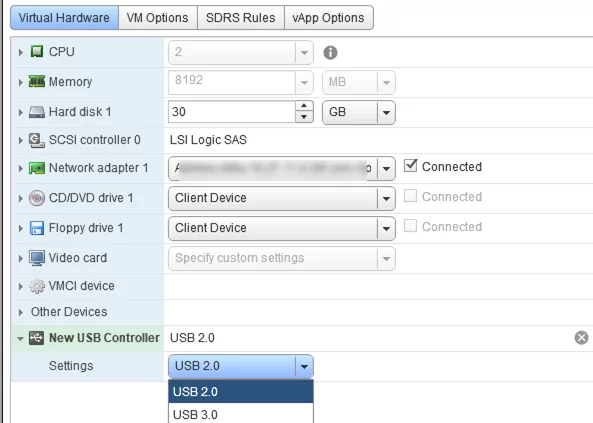Image resolution: width=593 pixels, height=423 pixels.
Task: Open the Memory MB unit dropdown
Action: pos(386,82)
